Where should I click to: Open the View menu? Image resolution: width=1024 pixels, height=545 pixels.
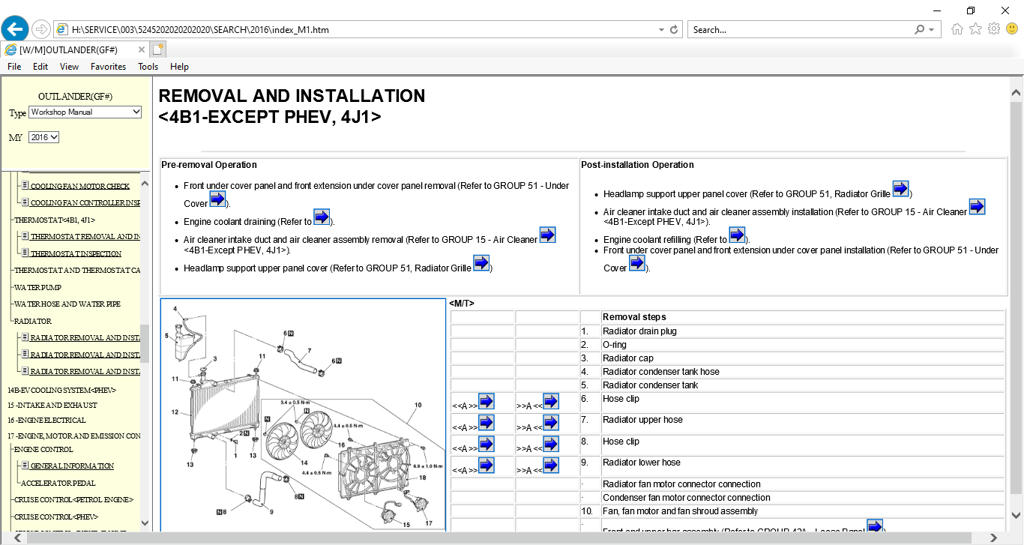click(x=69, y=67)
